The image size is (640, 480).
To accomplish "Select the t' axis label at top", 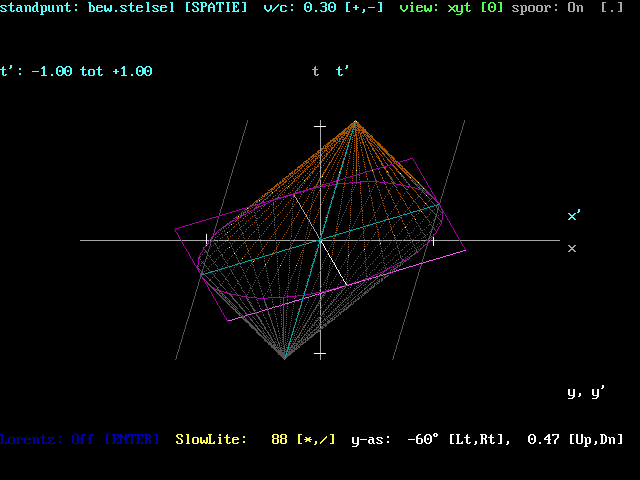I will (x=343, y=71).
